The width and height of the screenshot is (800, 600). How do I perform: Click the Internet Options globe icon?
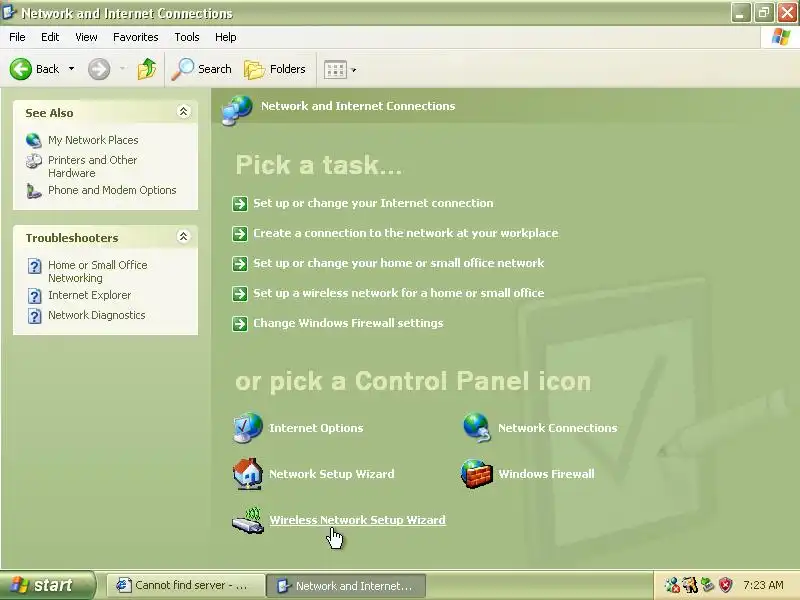pyautogui.click(x=248, y=428)
